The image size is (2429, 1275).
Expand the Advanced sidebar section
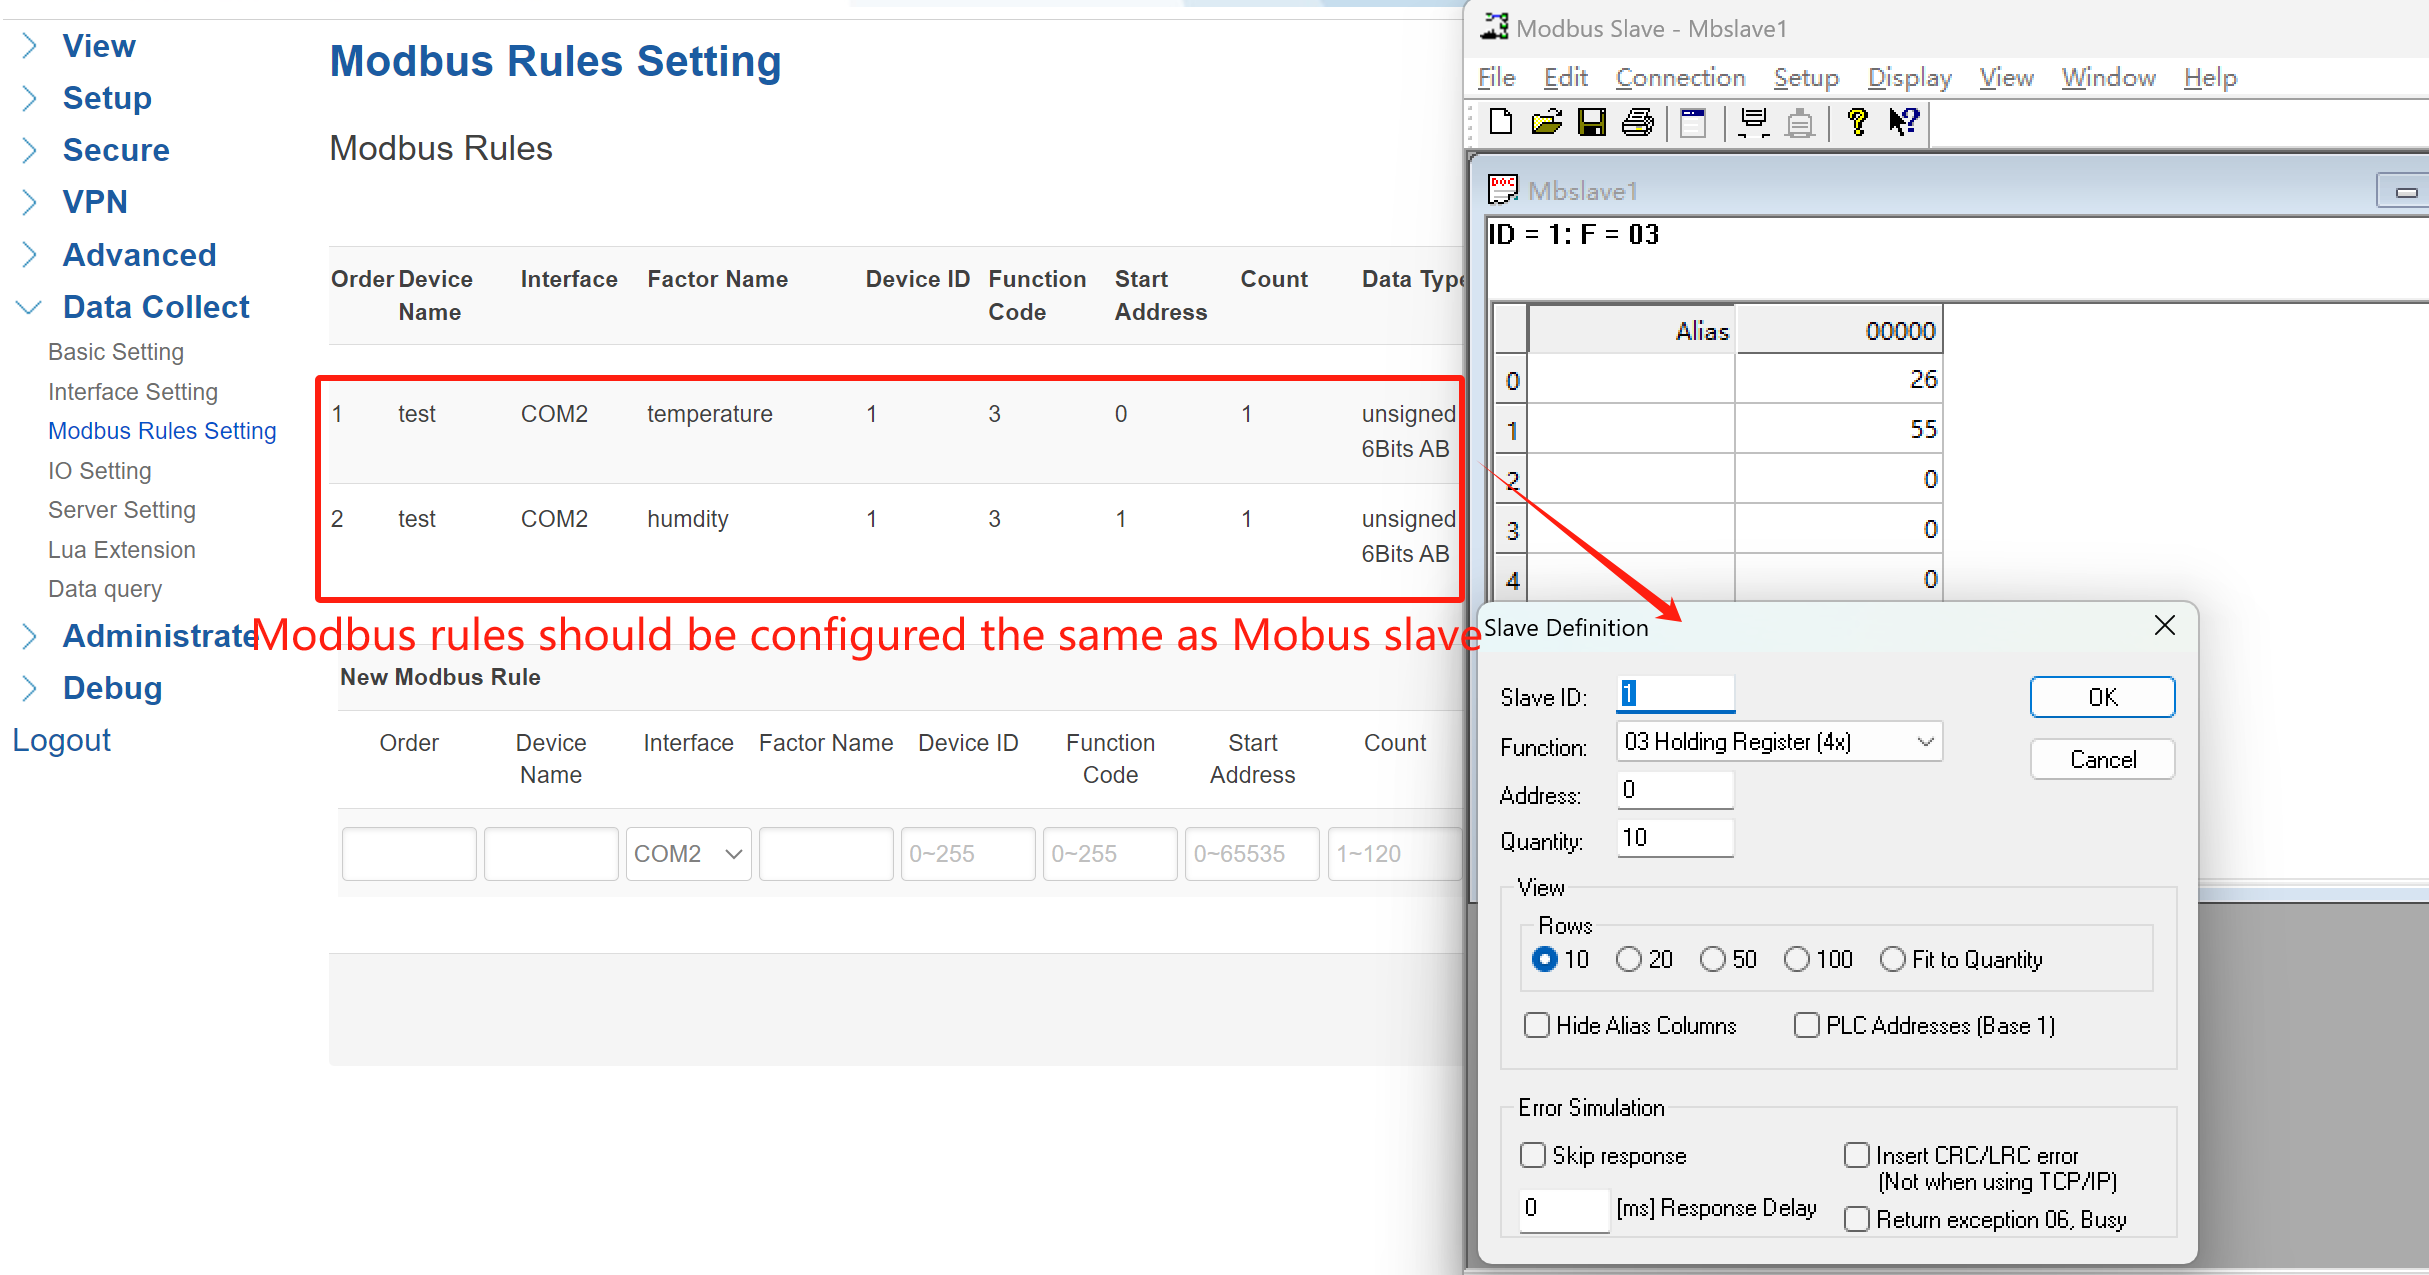pos(139,254)
